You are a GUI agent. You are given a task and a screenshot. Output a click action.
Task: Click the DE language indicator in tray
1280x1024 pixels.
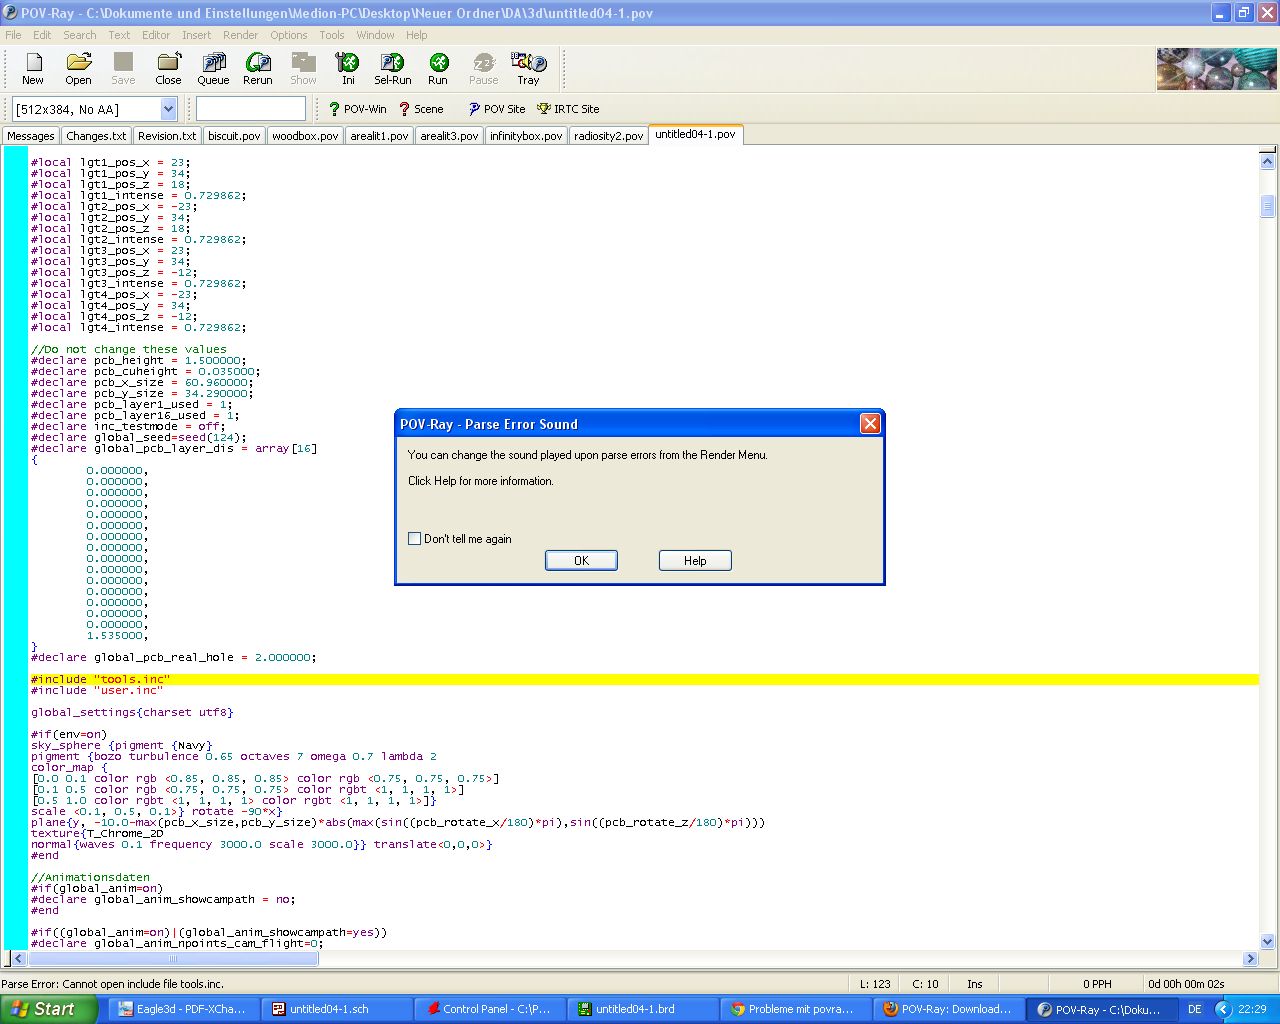[x=1194, y=1009]
